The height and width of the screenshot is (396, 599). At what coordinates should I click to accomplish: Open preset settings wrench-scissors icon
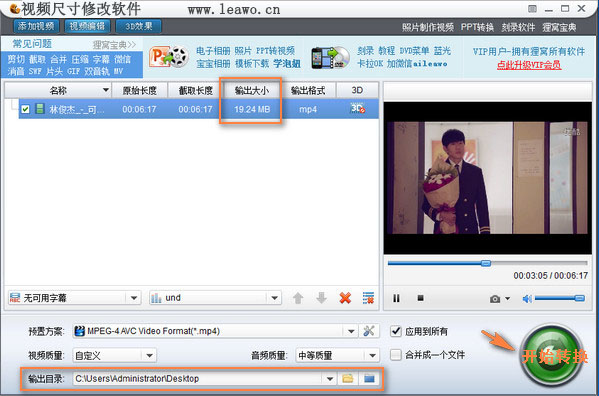[369, 331]
